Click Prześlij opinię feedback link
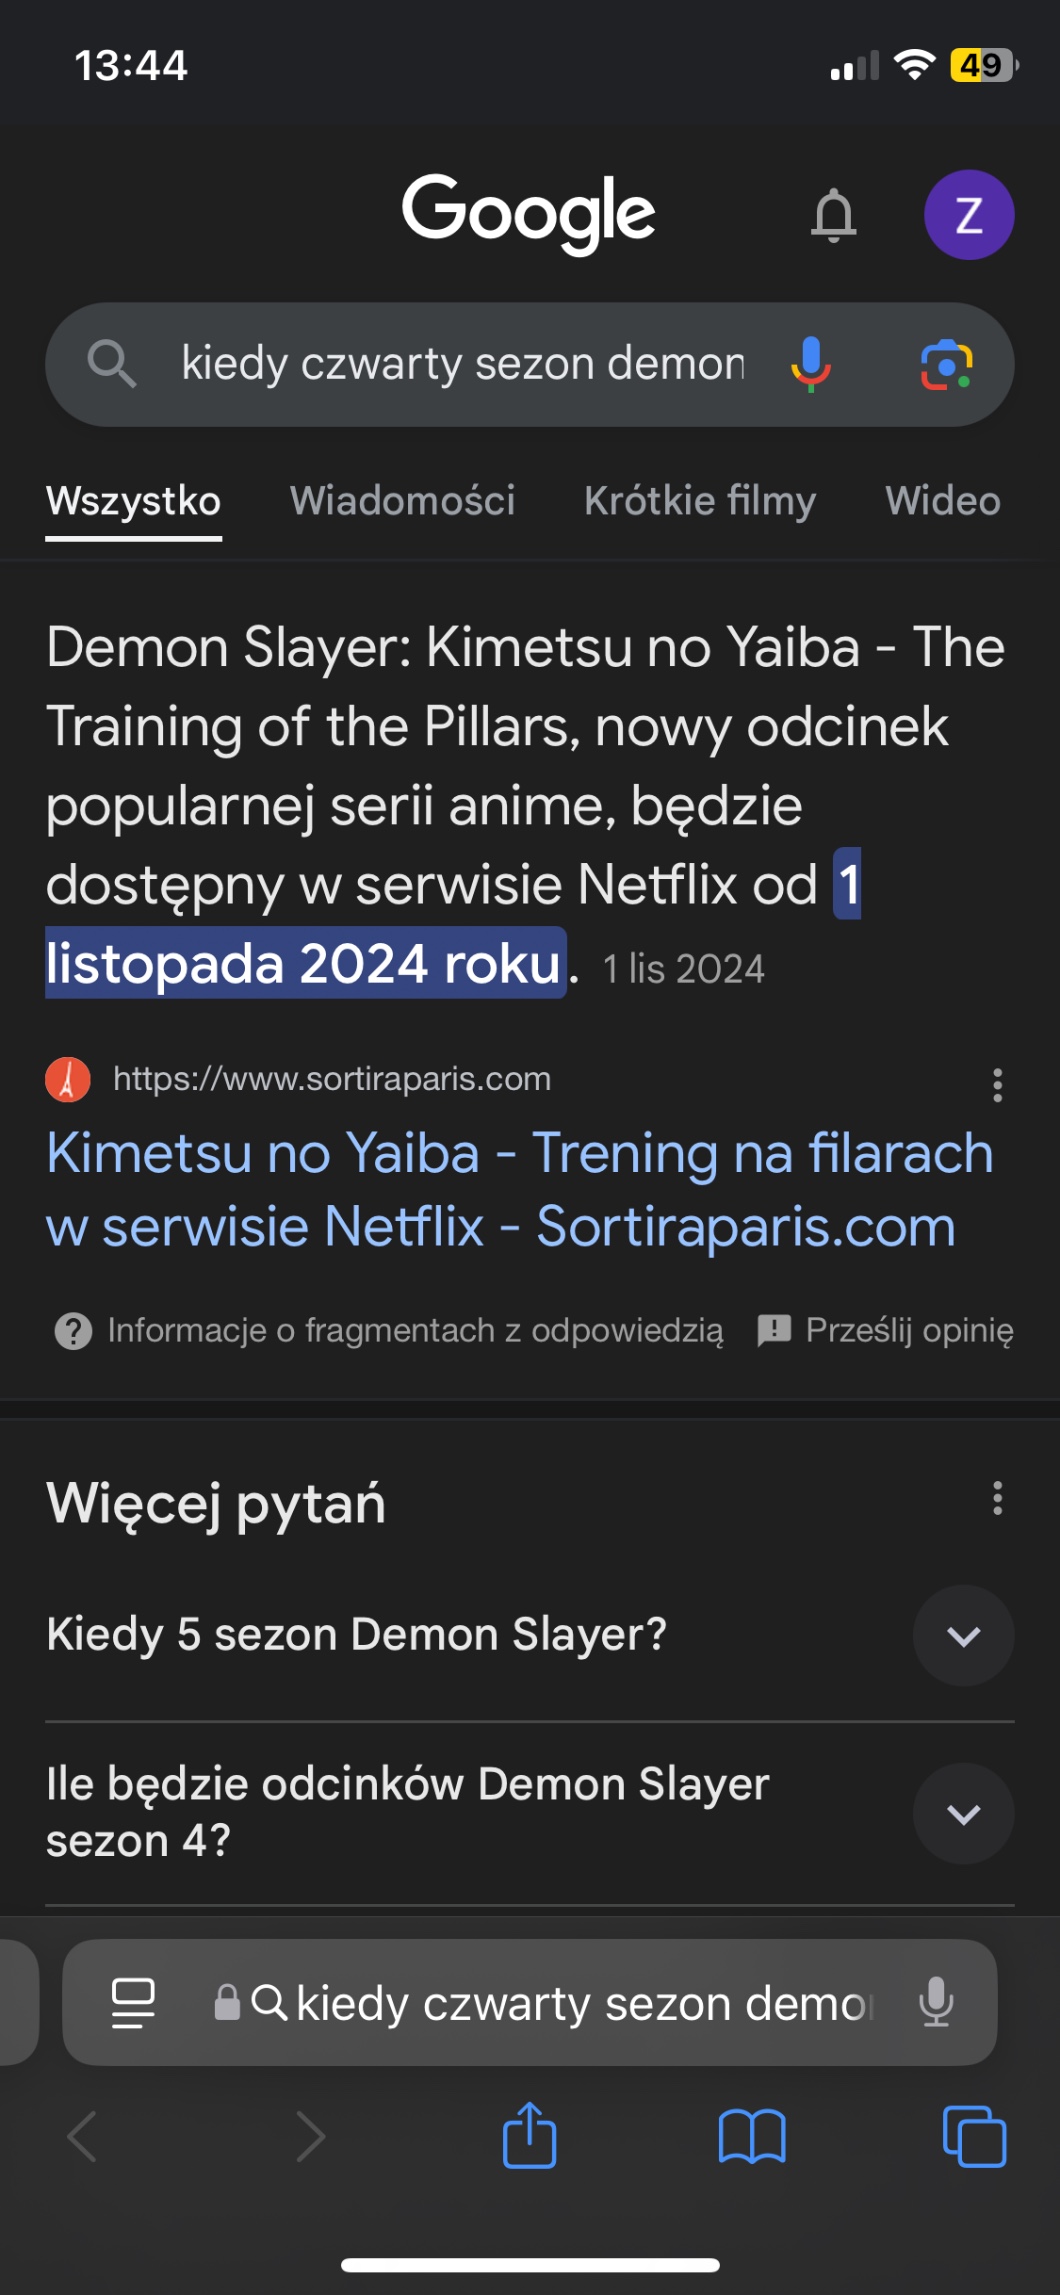The width and height of the screenshot is (1060, 2295). tap(886, 1330)
